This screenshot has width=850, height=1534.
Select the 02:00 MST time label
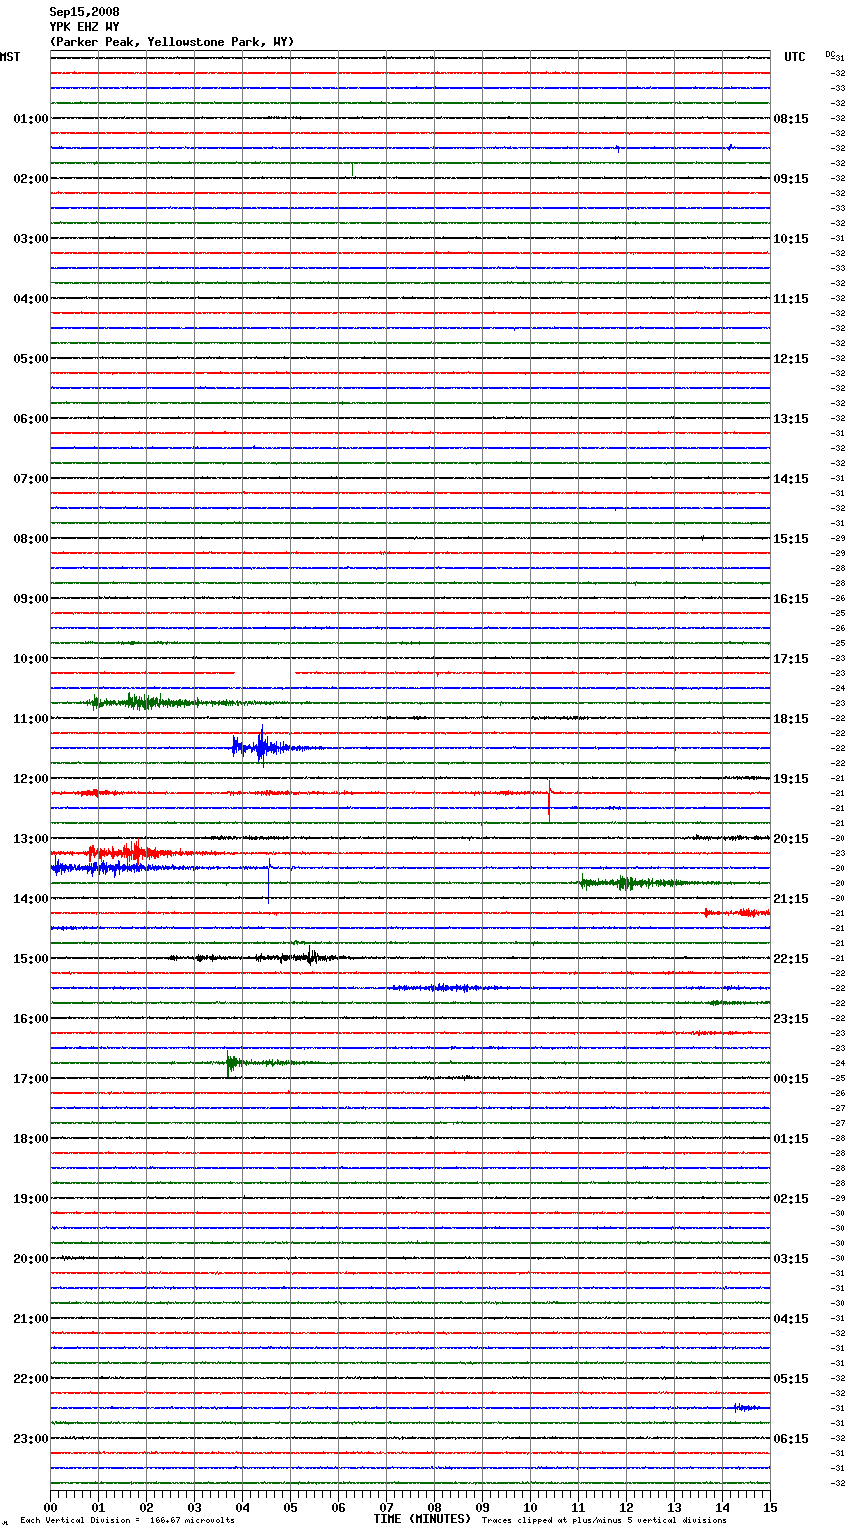(x=30, y=179)
